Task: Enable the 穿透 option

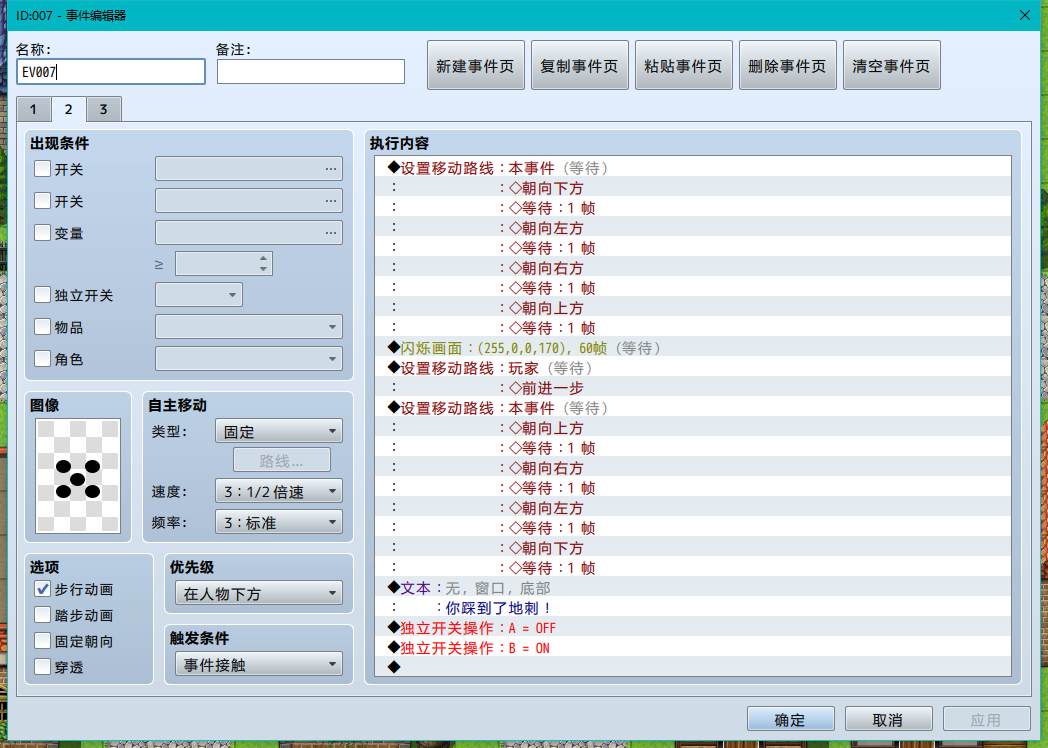Action: 42,667
